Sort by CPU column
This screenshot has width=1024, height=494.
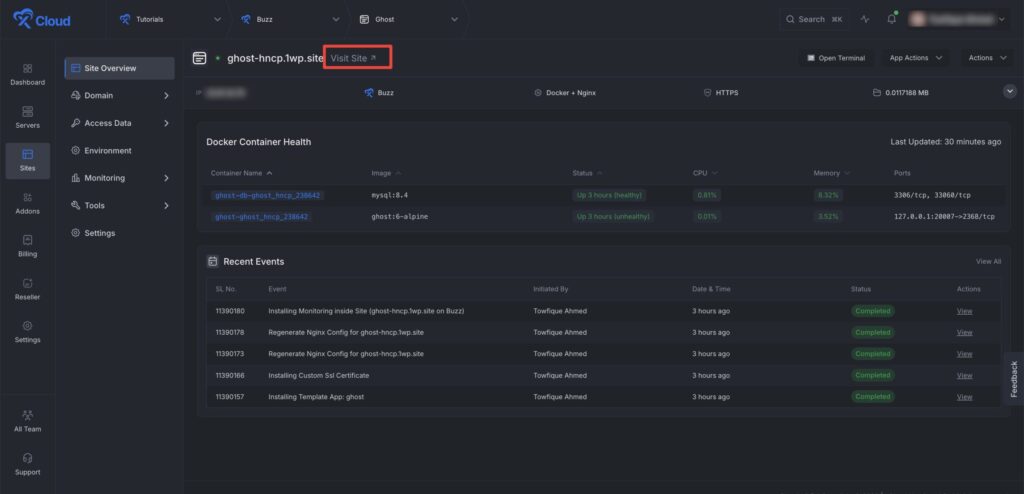pos(705,173)
